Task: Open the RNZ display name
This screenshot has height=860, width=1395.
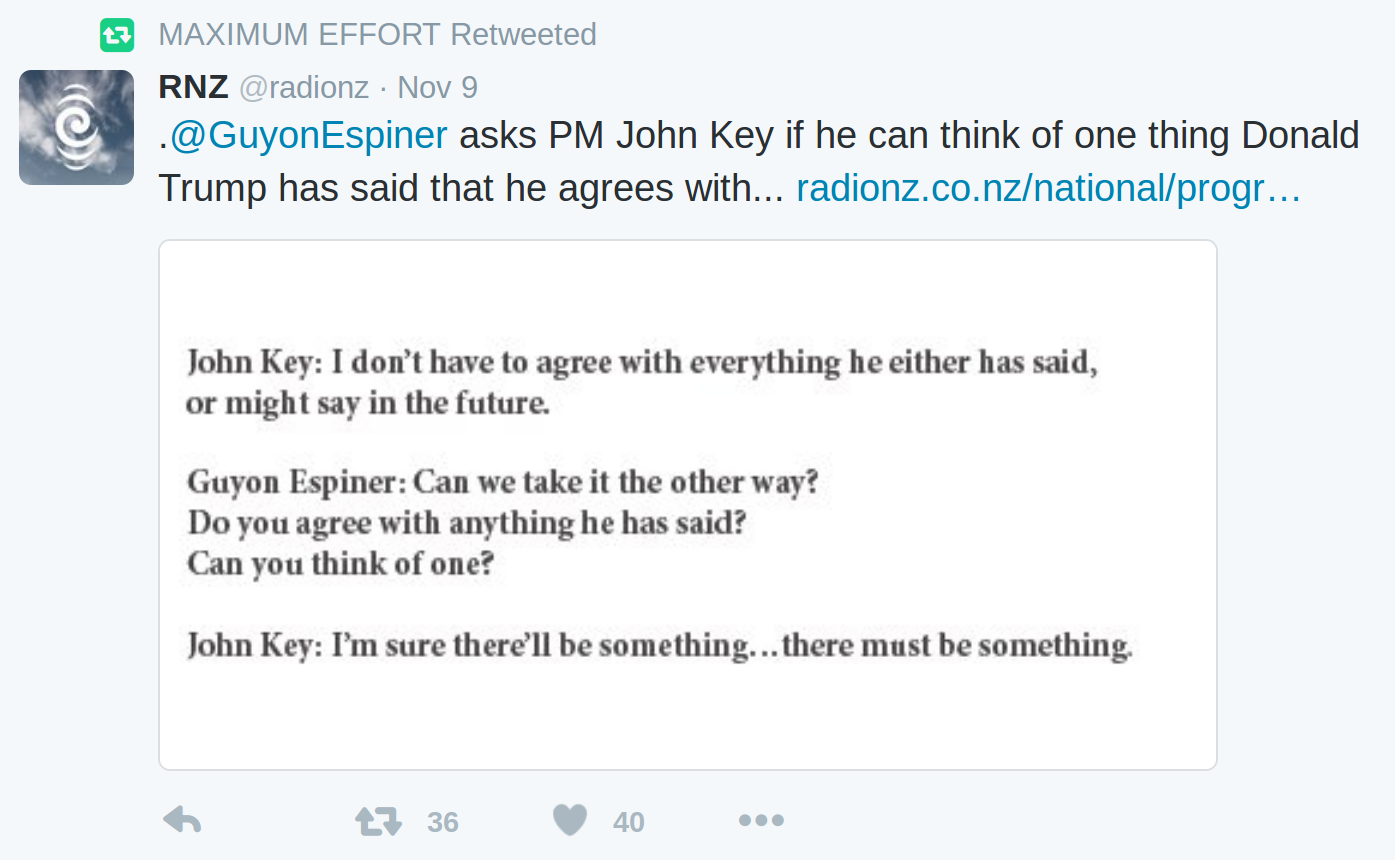Action: (193, 87)
